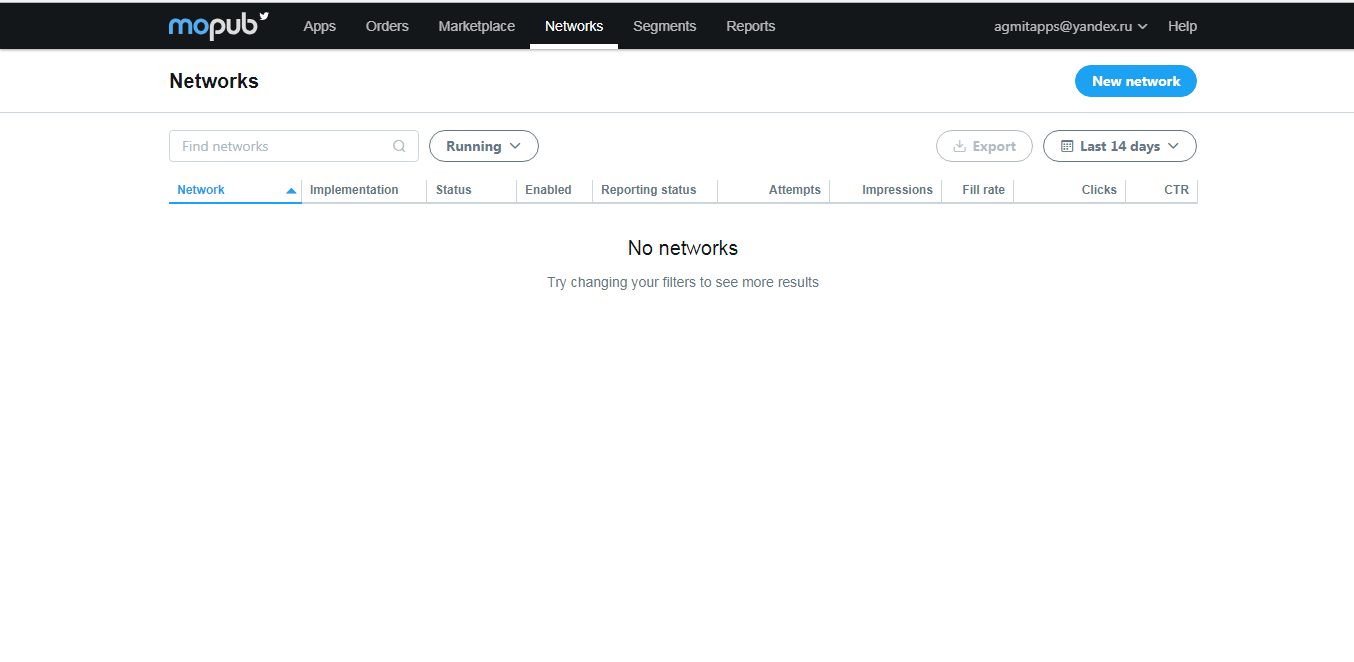Click the Export button
The height and width of the screenshot is (662, 1354).
coord(984,146)
